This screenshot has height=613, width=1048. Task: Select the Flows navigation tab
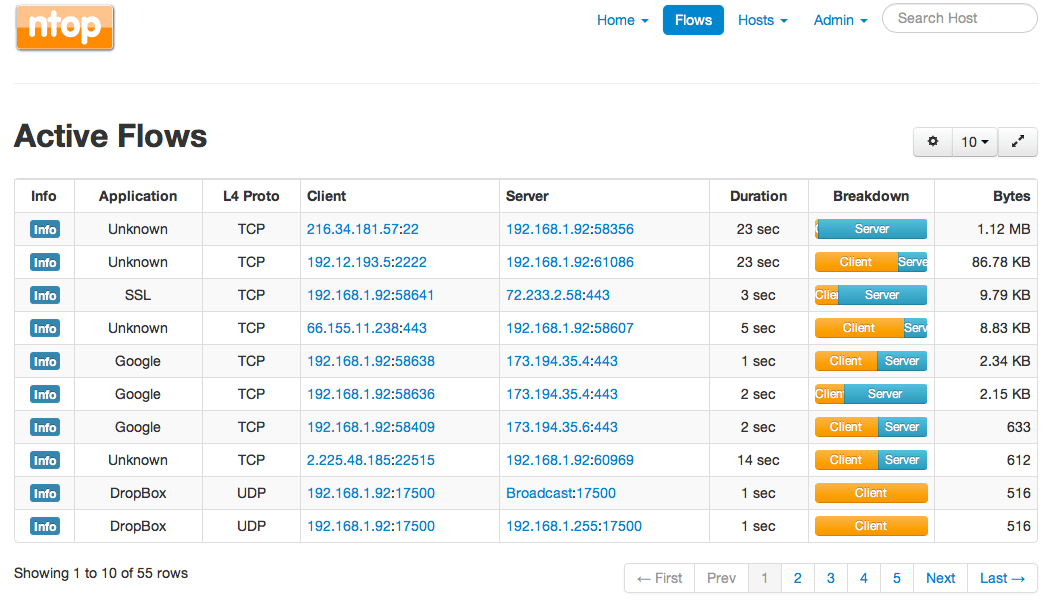pos(693,19)
